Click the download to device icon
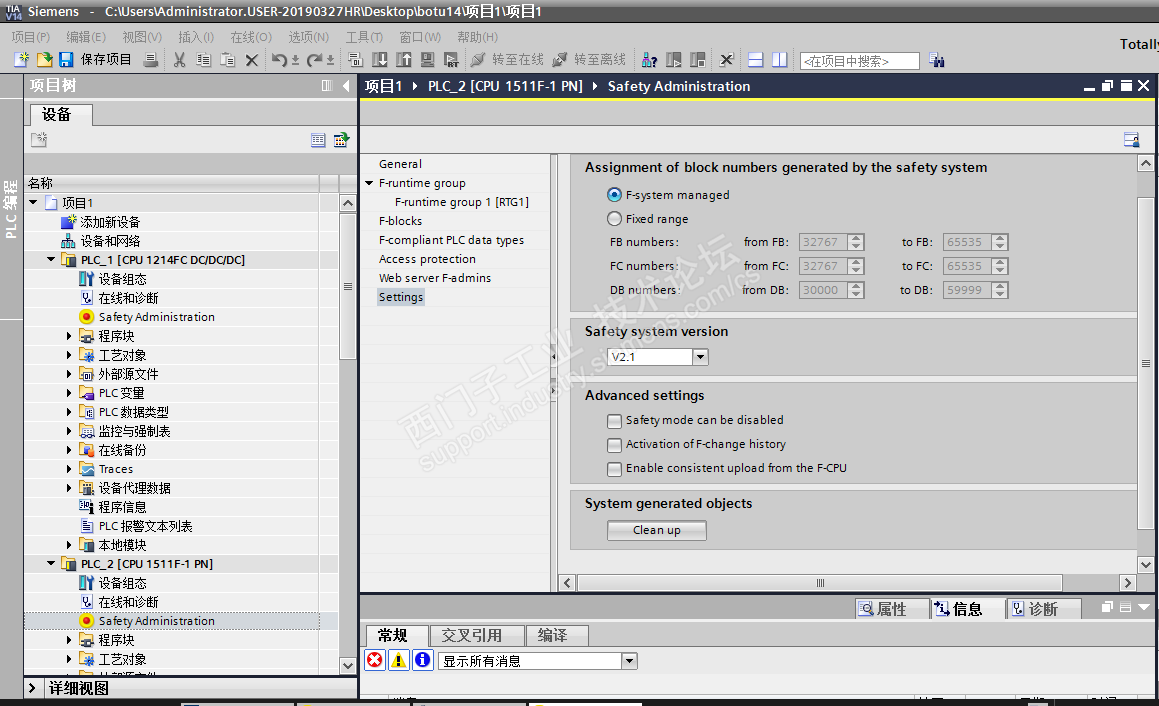The width and height of the screenshot is (1159, 706). pos(380,60)
